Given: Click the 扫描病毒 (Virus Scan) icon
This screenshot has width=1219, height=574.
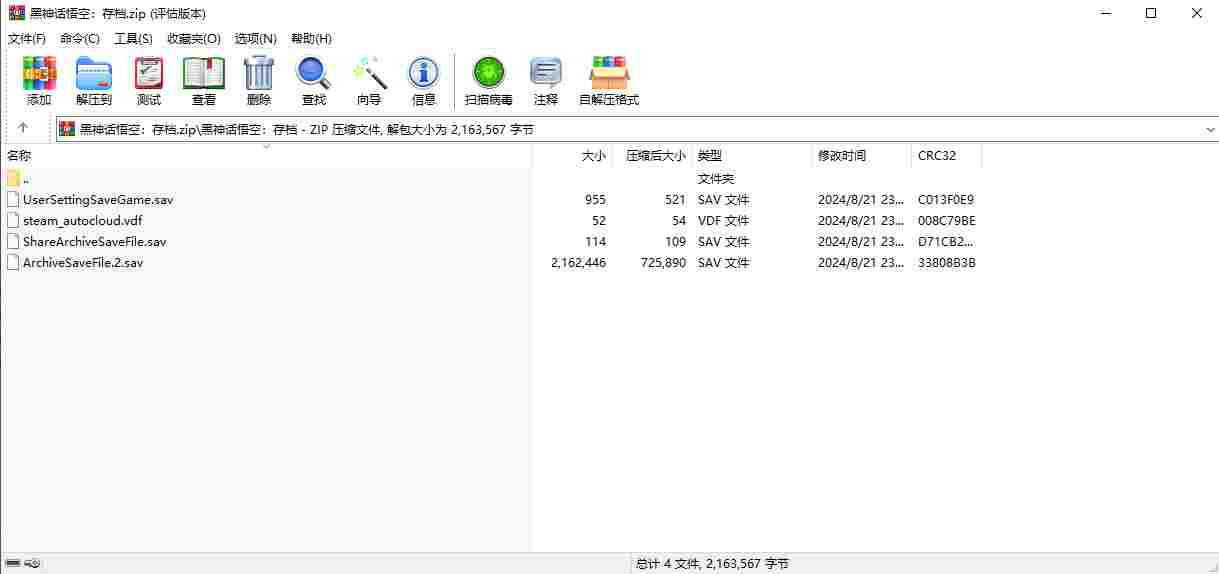Looking at the screenshot, I should point(489,73).
